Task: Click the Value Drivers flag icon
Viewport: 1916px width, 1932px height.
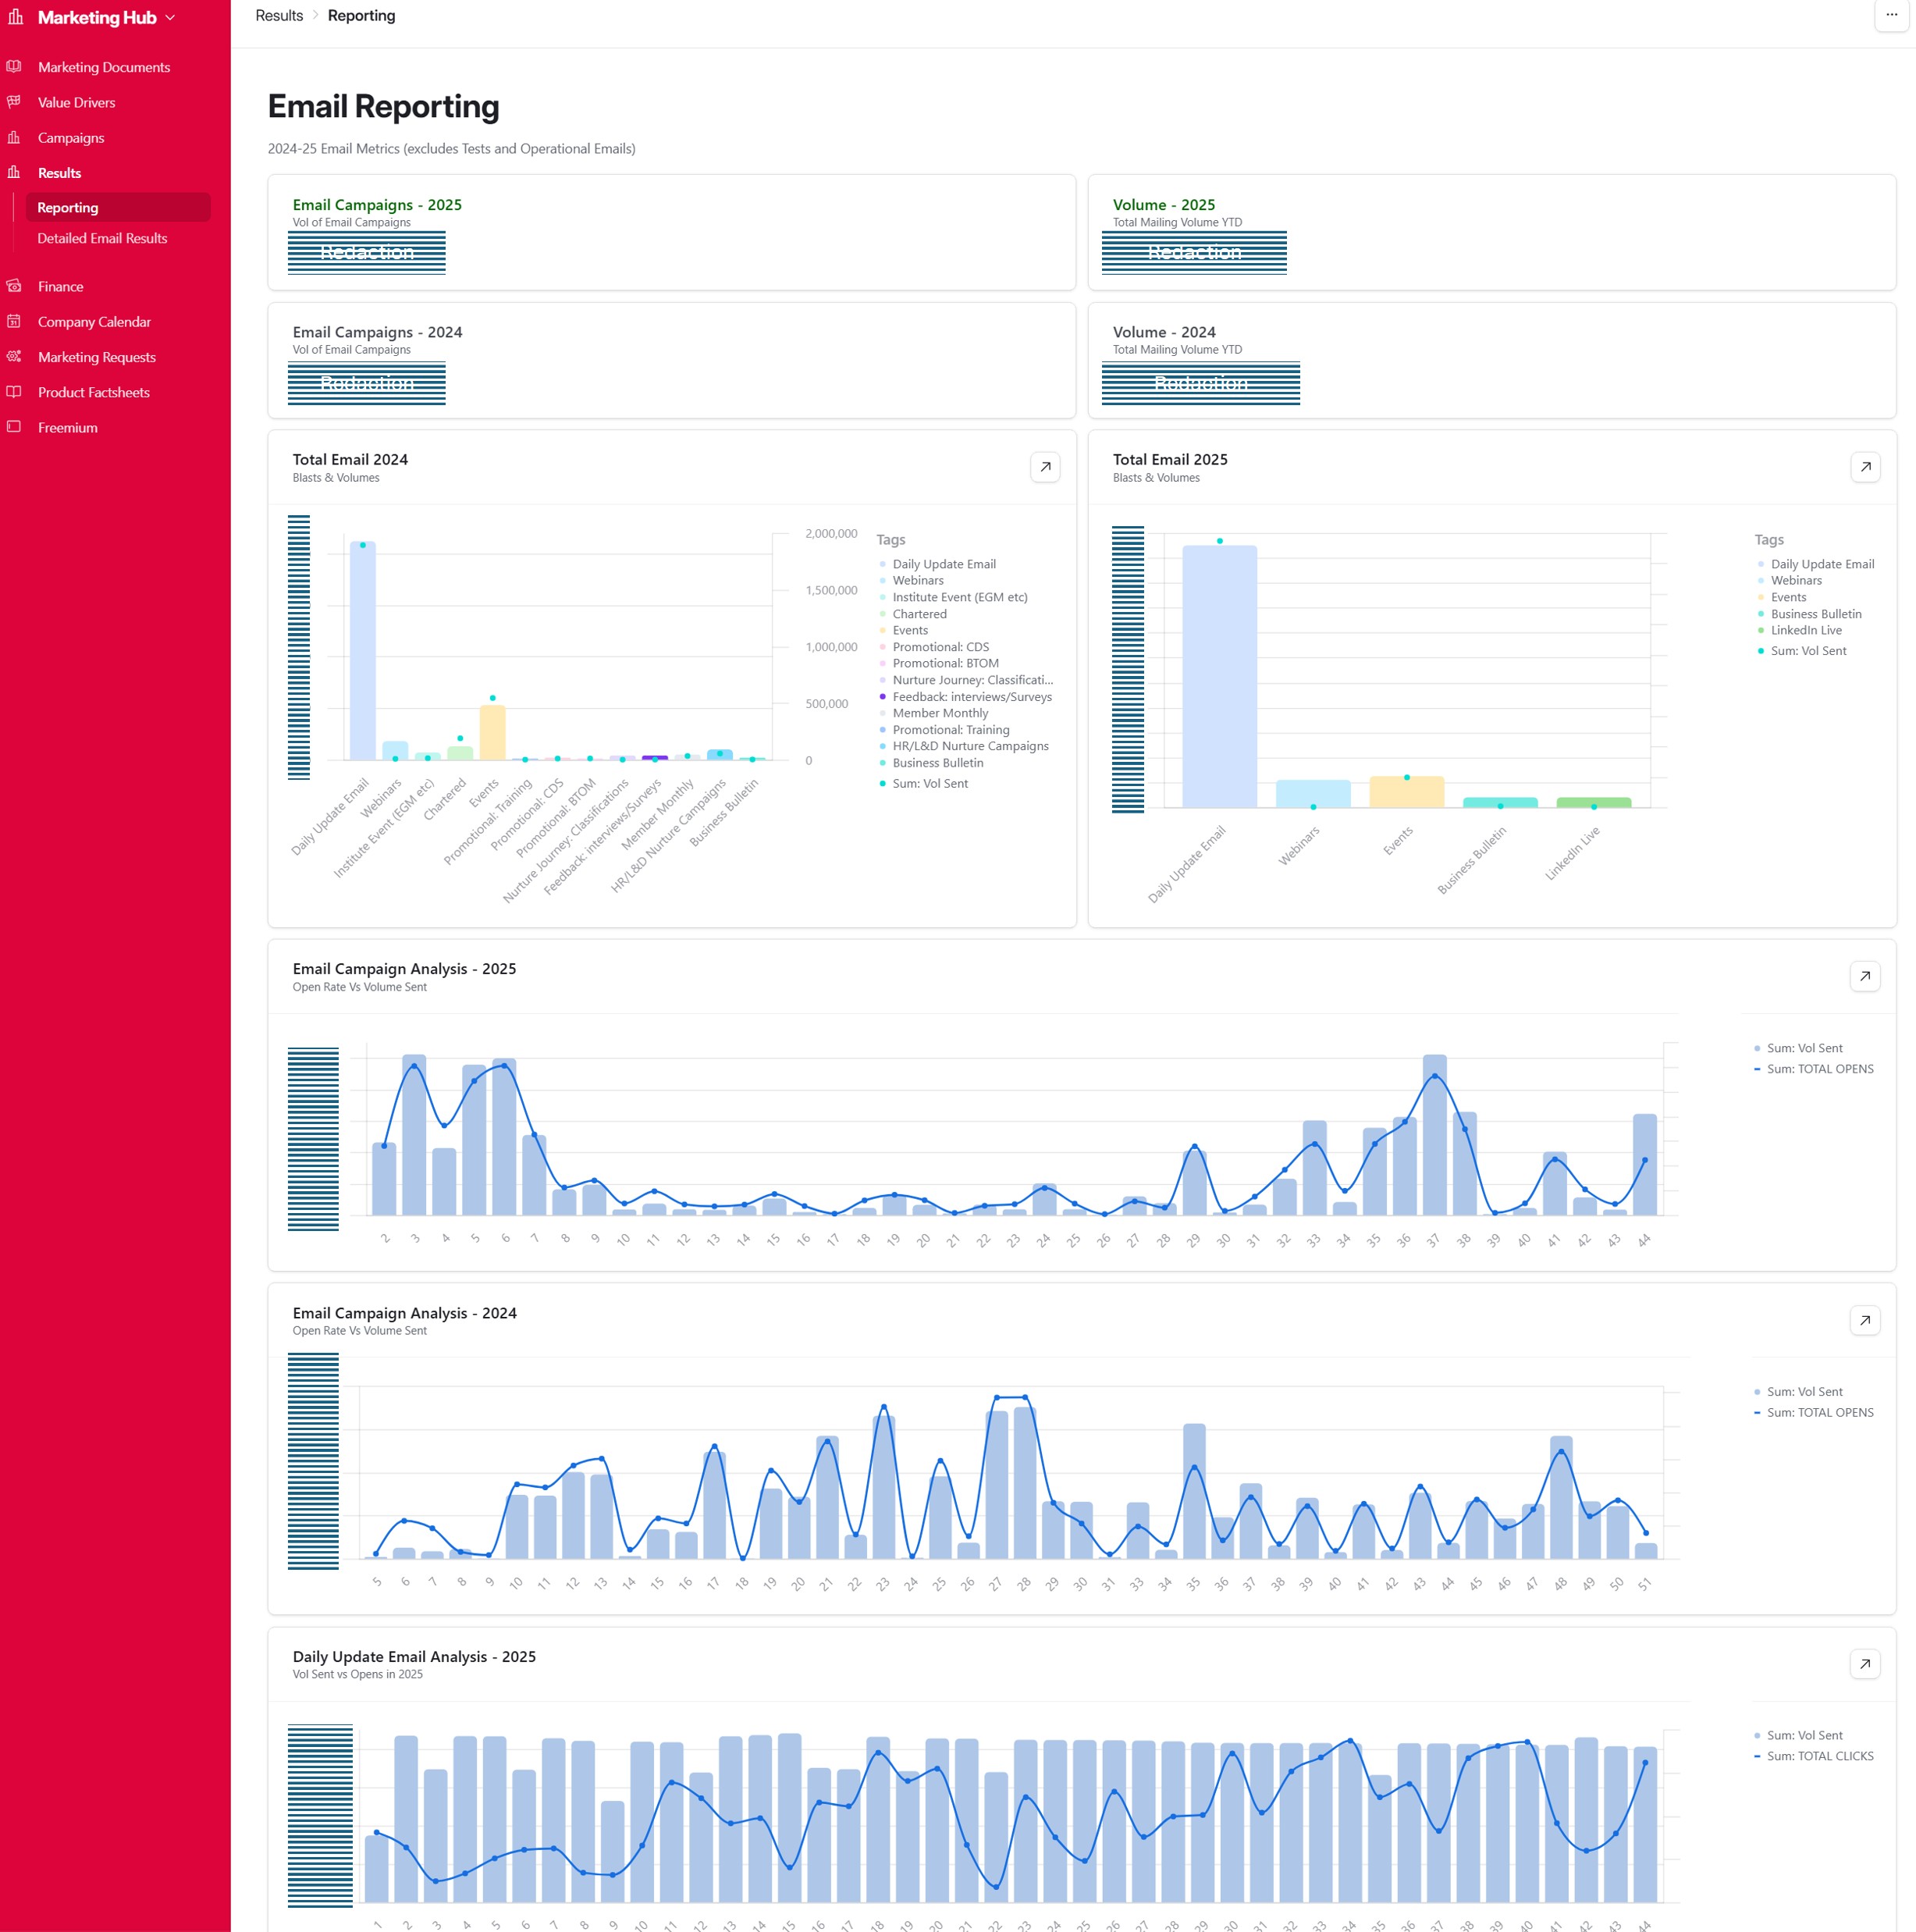Action: pyautogui.click(x=14, y=102)
